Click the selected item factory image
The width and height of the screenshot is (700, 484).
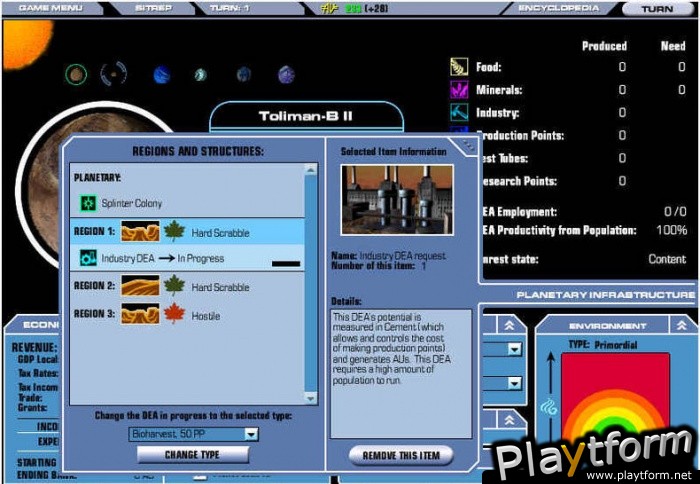pyautogui.click(x=397, y=199)
